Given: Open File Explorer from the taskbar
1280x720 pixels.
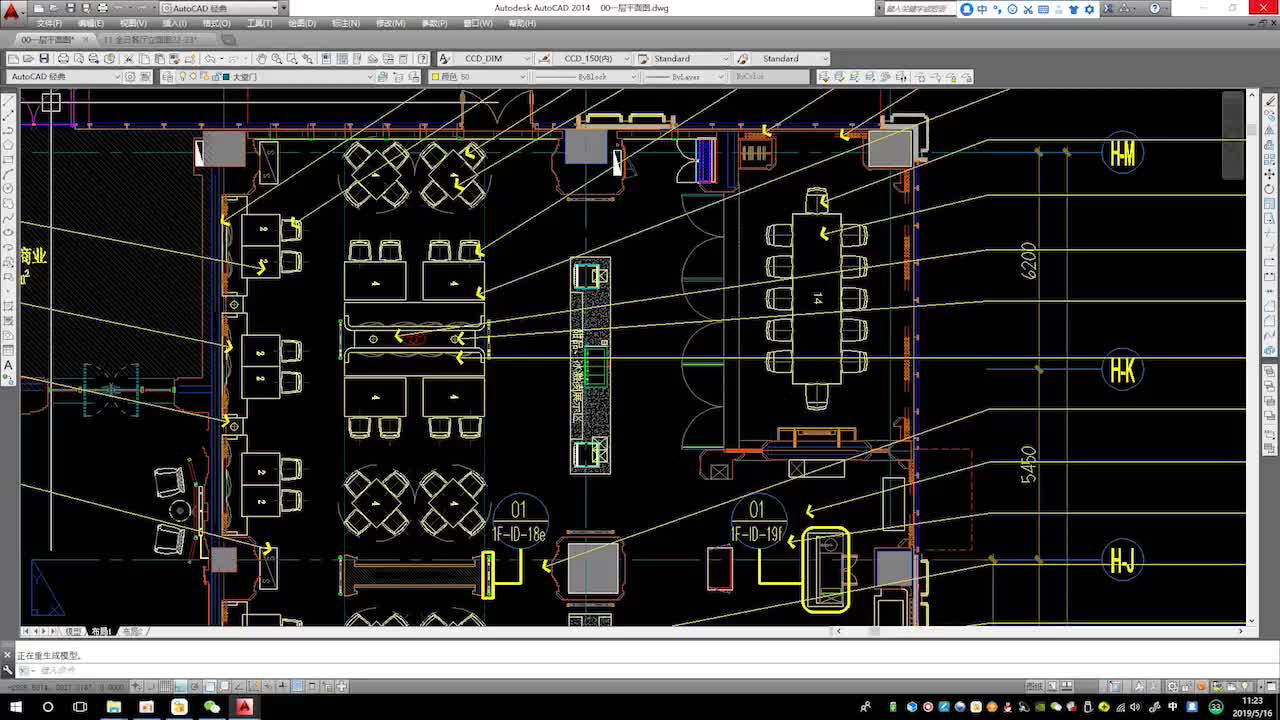Looking at the screenshot, I should click(x=114, y=707).
